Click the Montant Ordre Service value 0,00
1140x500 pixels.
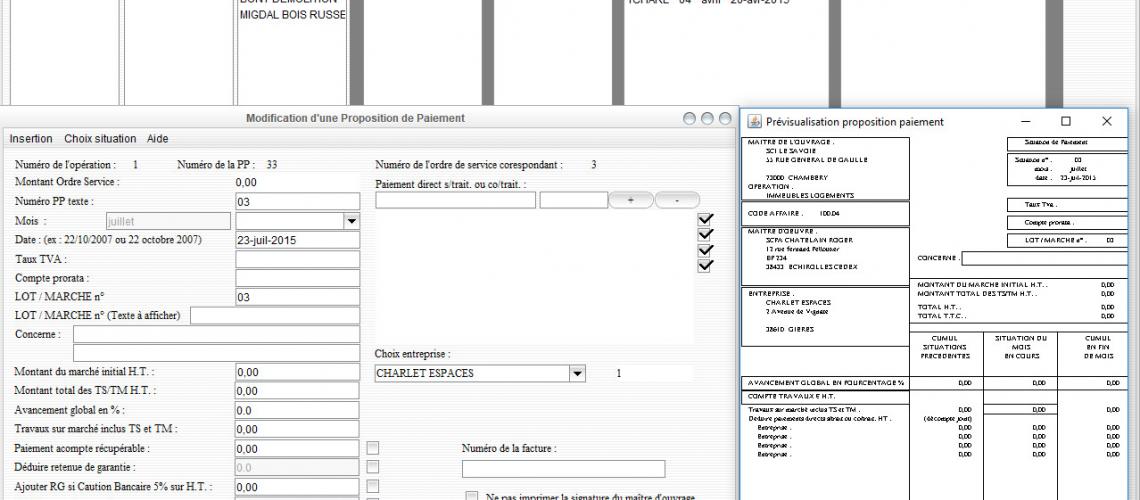246,182
